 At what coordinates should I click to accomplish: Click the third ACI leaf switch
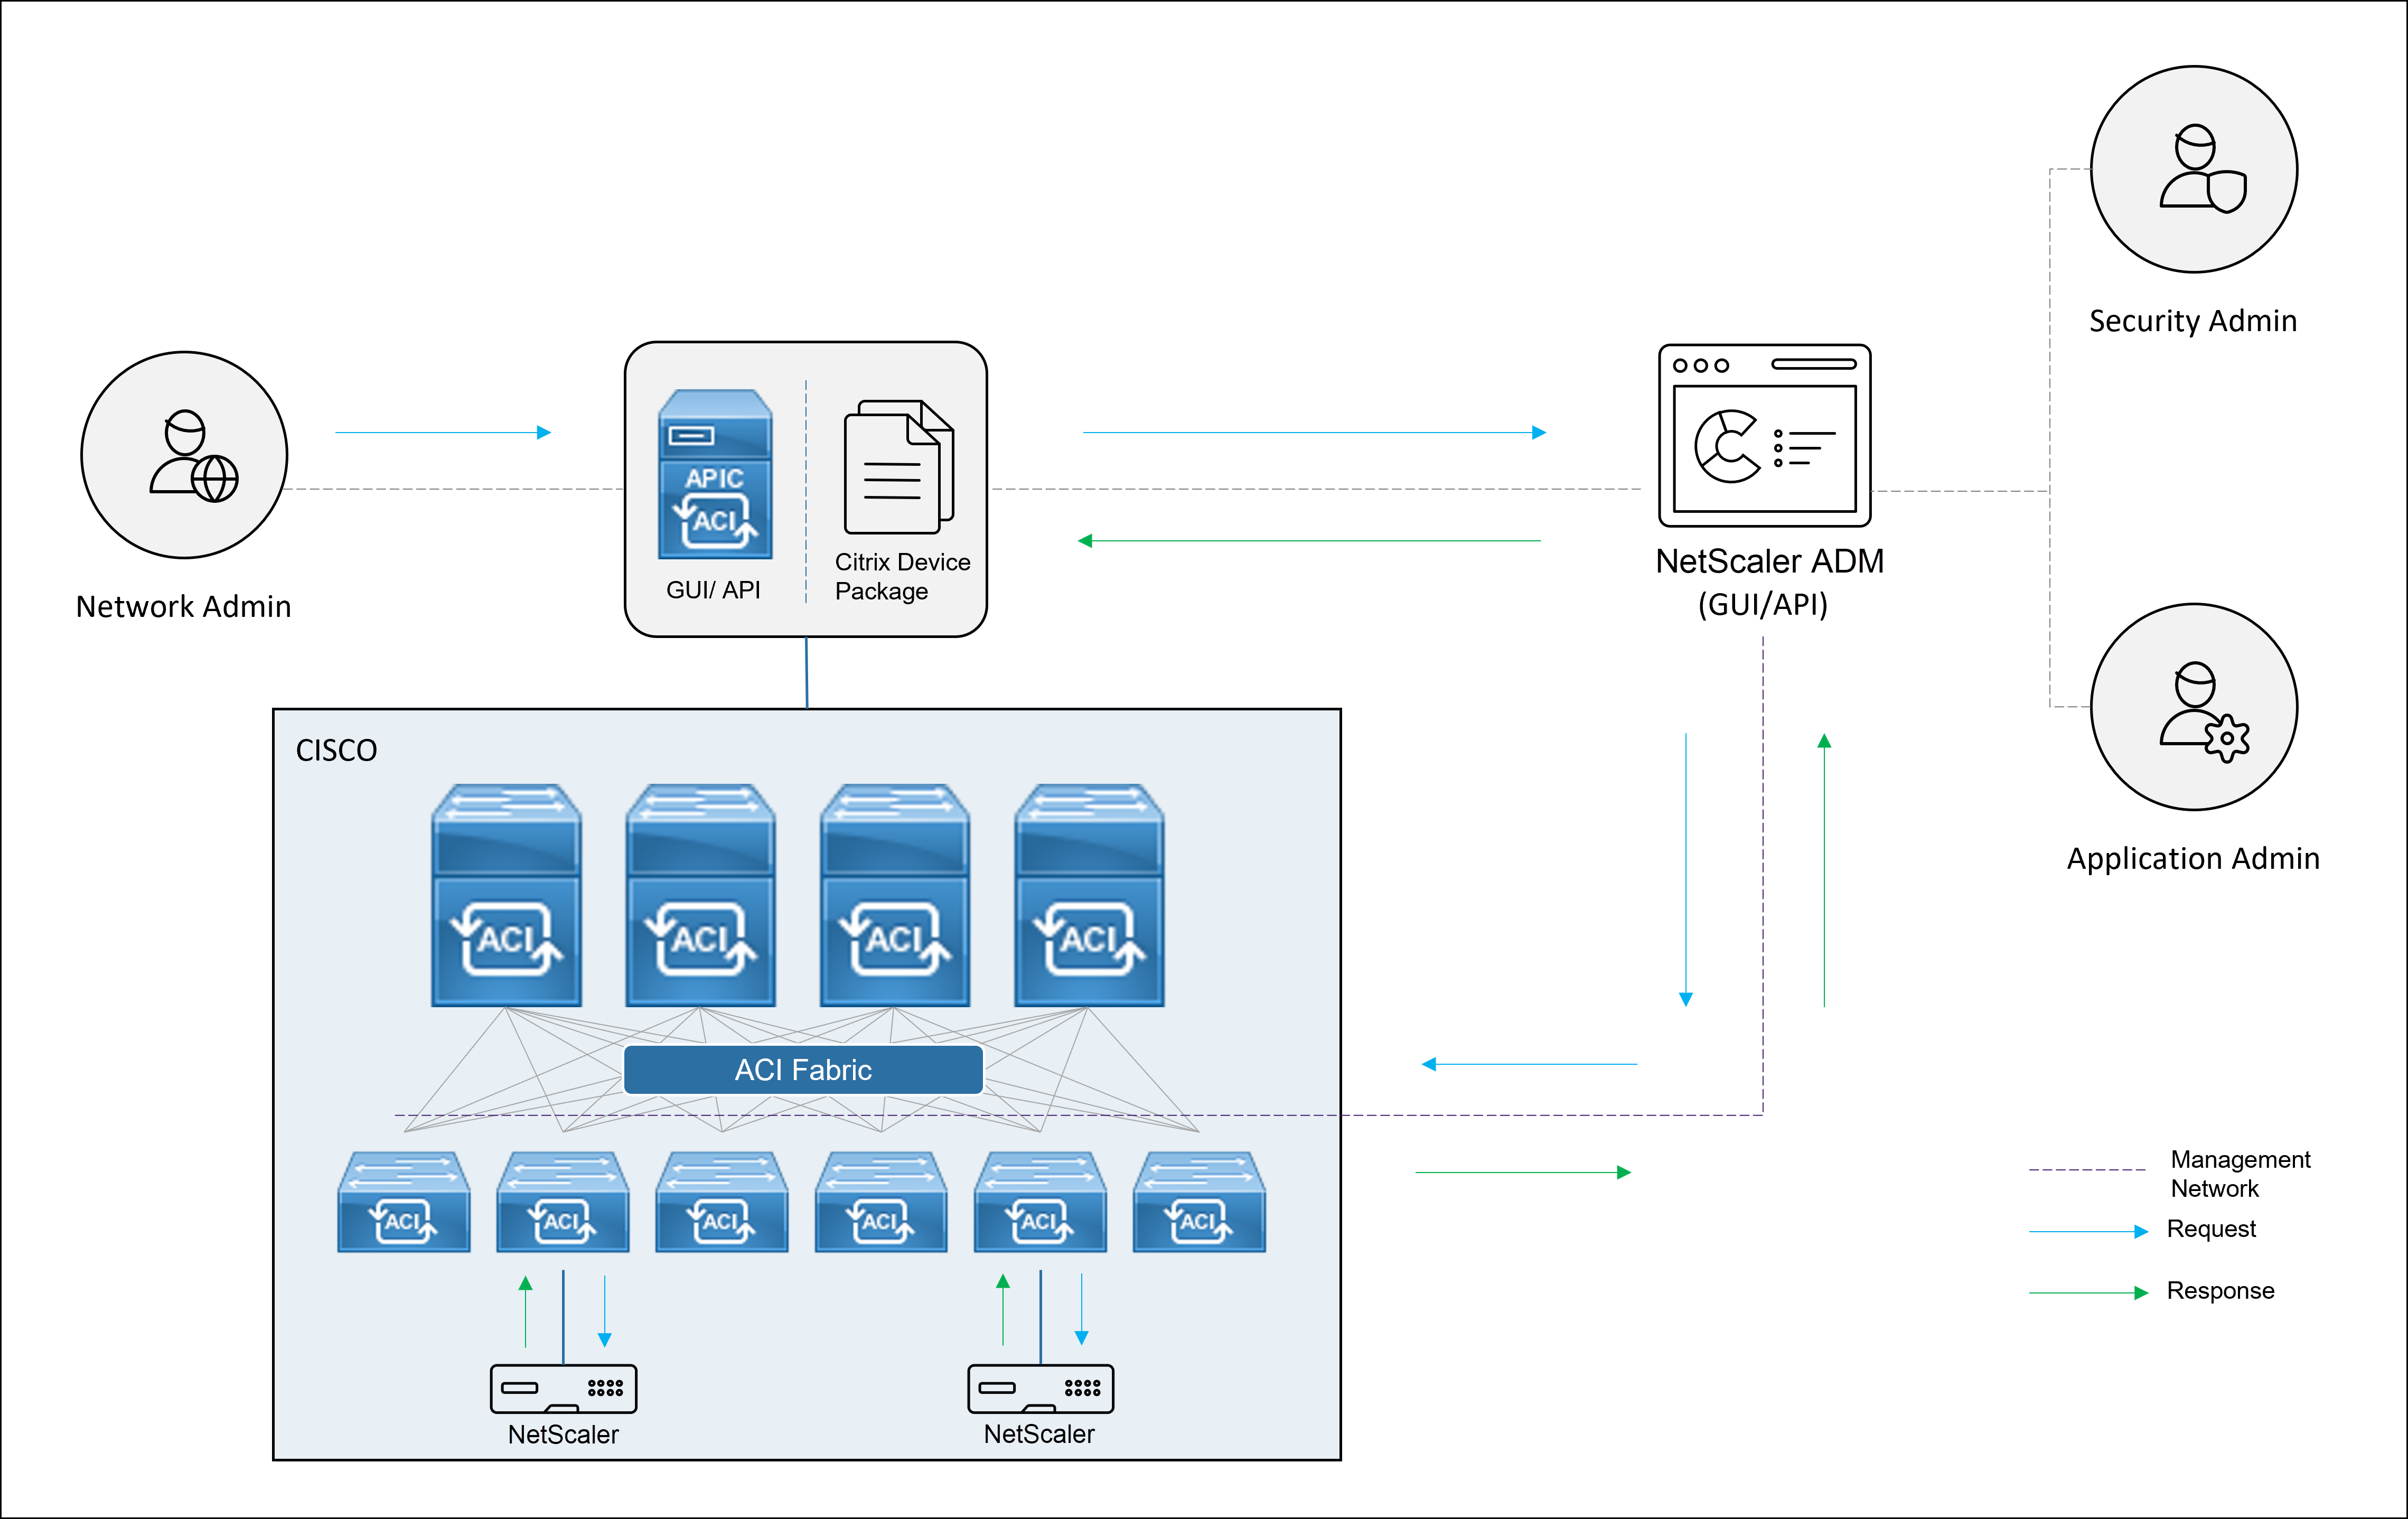(722, 1202)
